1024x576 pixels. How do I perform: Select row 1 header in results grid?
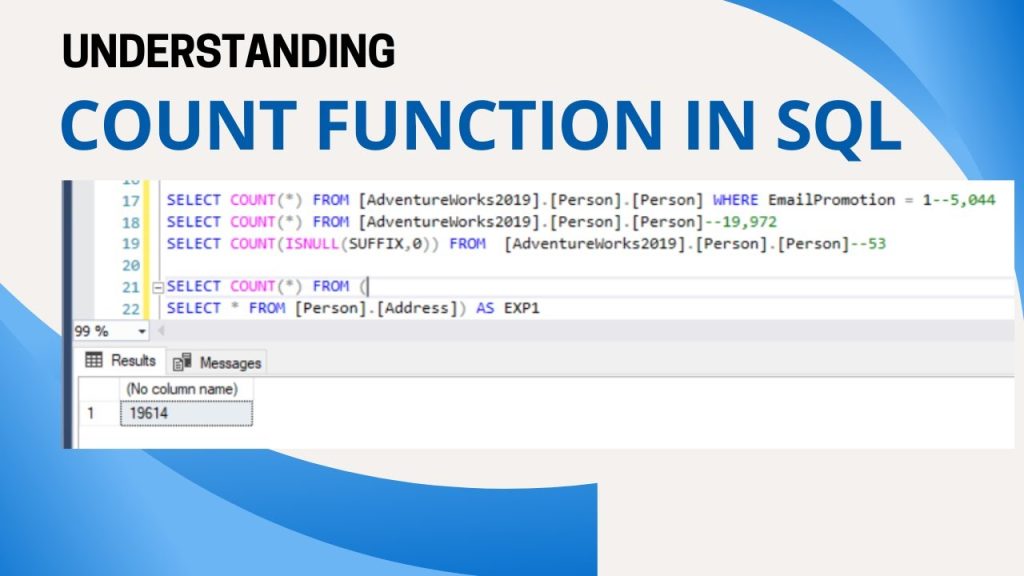98,412
